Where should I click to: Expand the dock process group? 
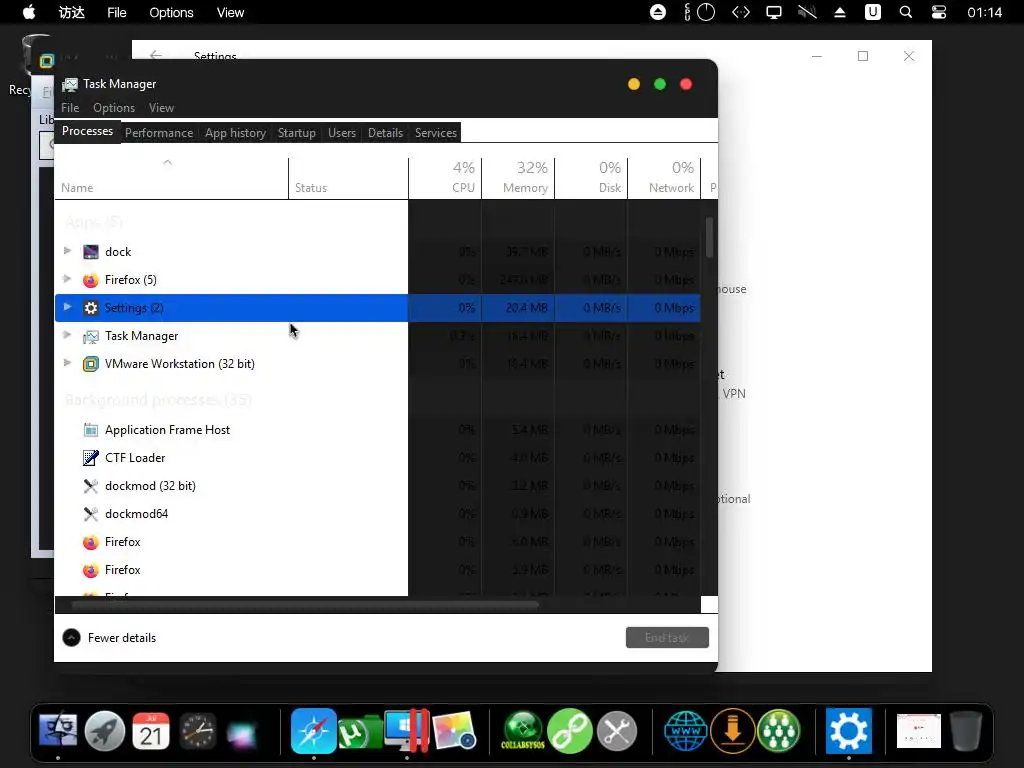coord(67,251)
